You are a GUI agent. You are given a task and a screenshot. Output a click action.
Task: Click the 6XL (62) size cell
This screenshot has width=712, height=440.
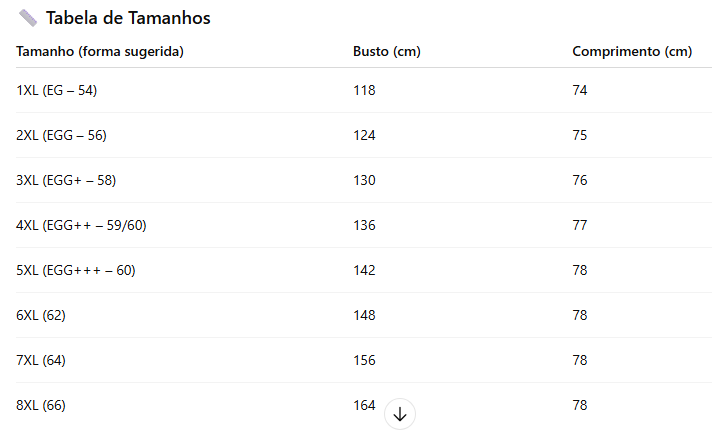click(x=41, y=315)
